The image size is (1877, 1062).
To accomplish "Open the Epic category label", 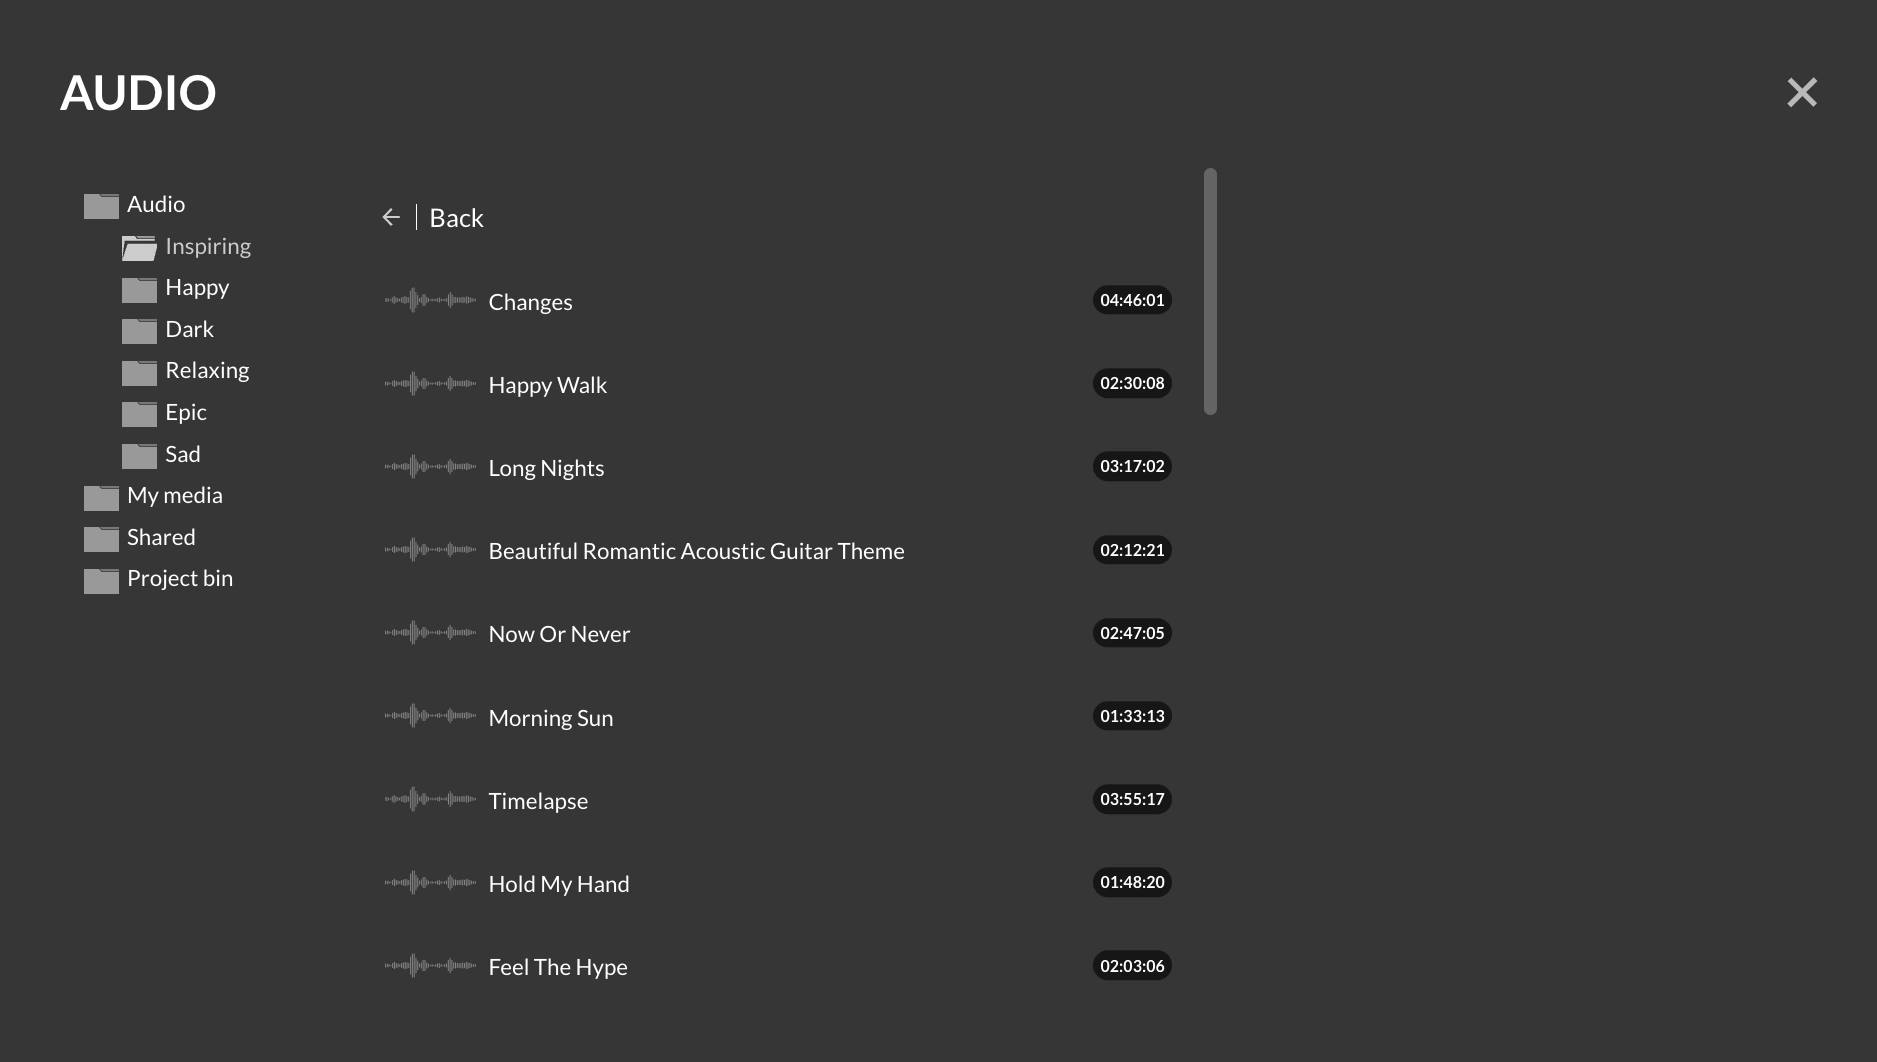I will click(186, 413).
